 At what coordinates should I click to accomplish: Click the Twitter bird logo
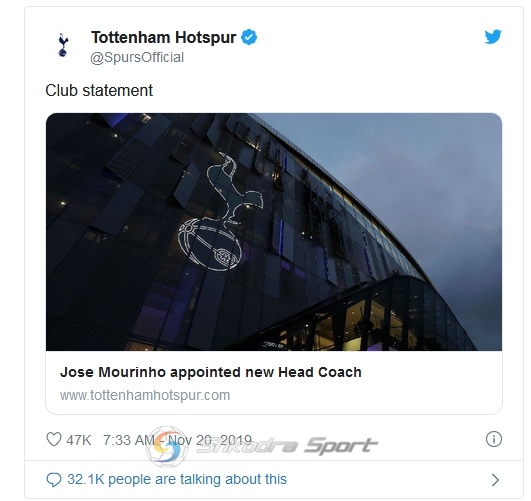pyautogui.click(x=493, y=37)
